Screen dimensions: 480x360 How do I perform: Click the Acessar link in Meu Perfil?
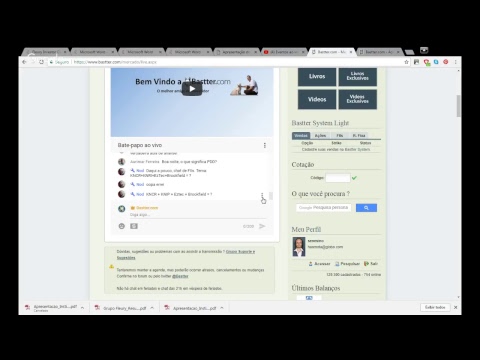coord(319,264)
